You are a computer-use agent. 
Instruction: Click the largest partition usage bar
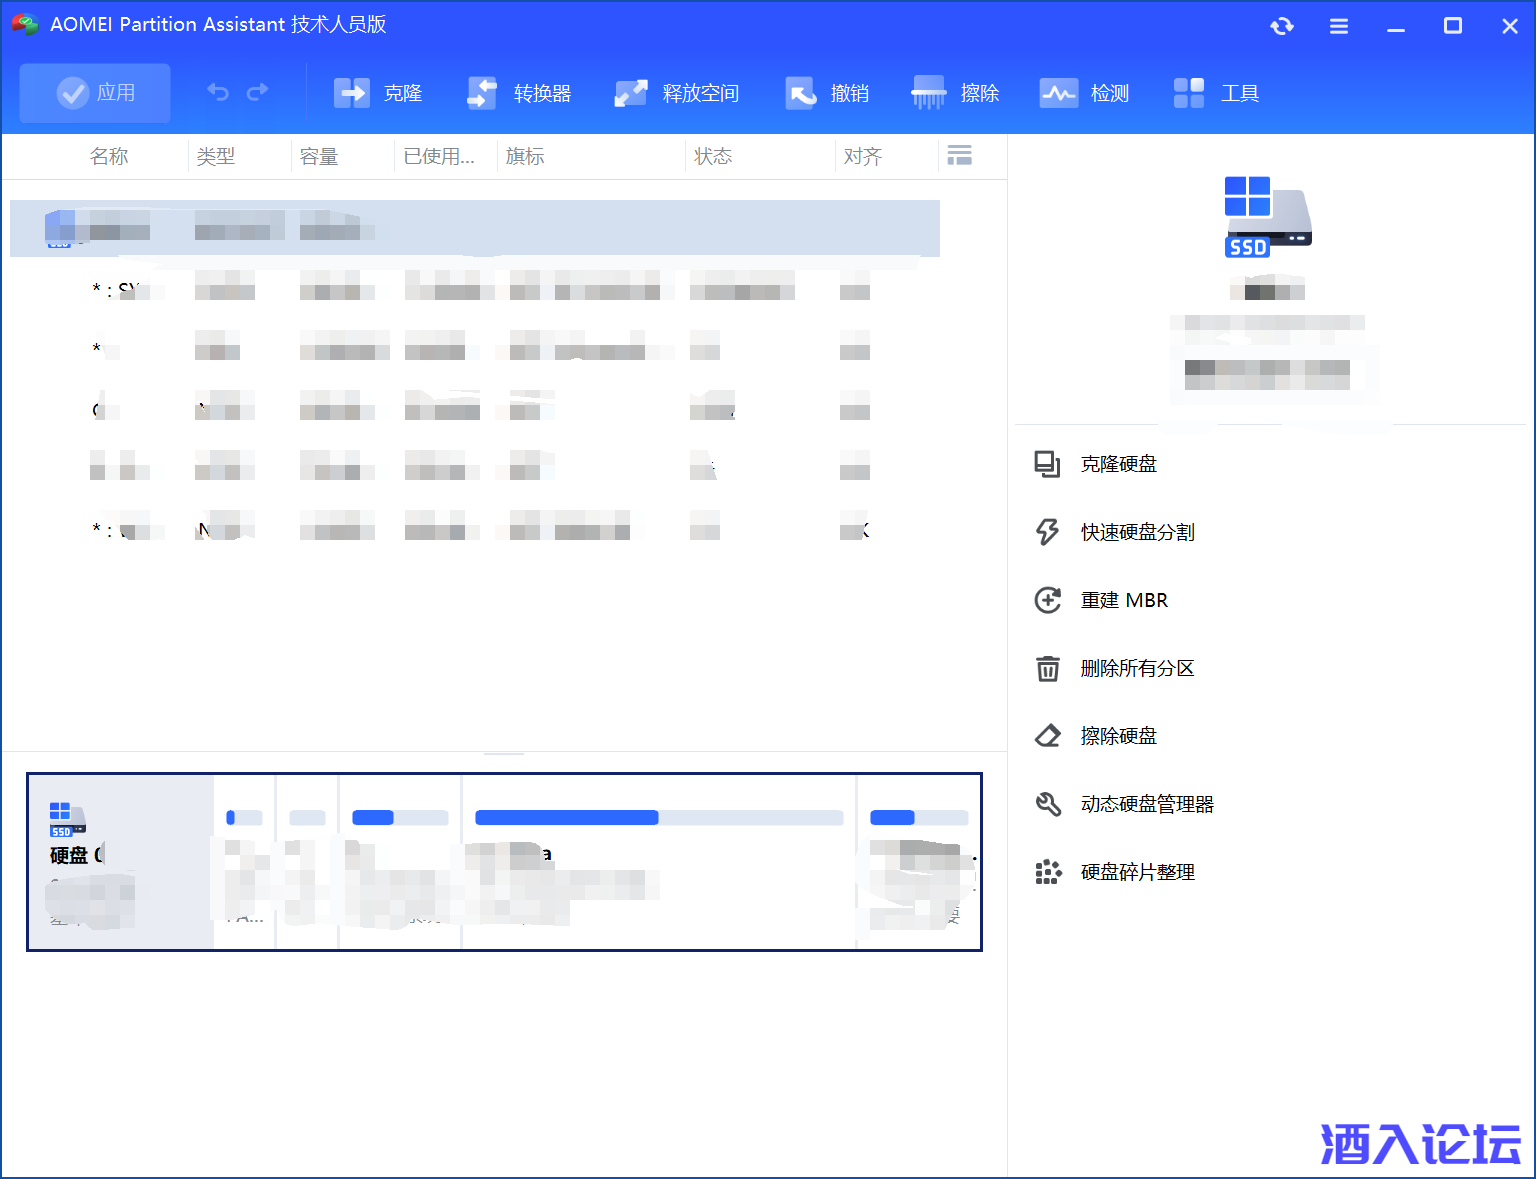tap(659, 818)
